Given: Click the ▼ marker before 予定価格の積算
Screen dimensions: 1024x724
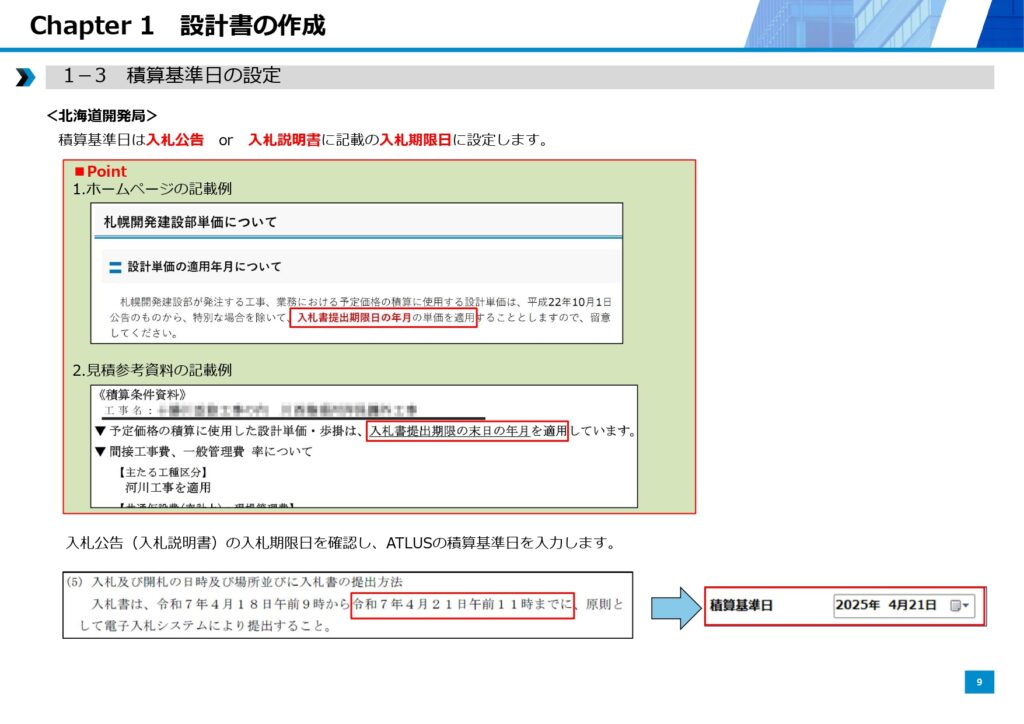Looking at the screenshot, I should click(100, 431).
